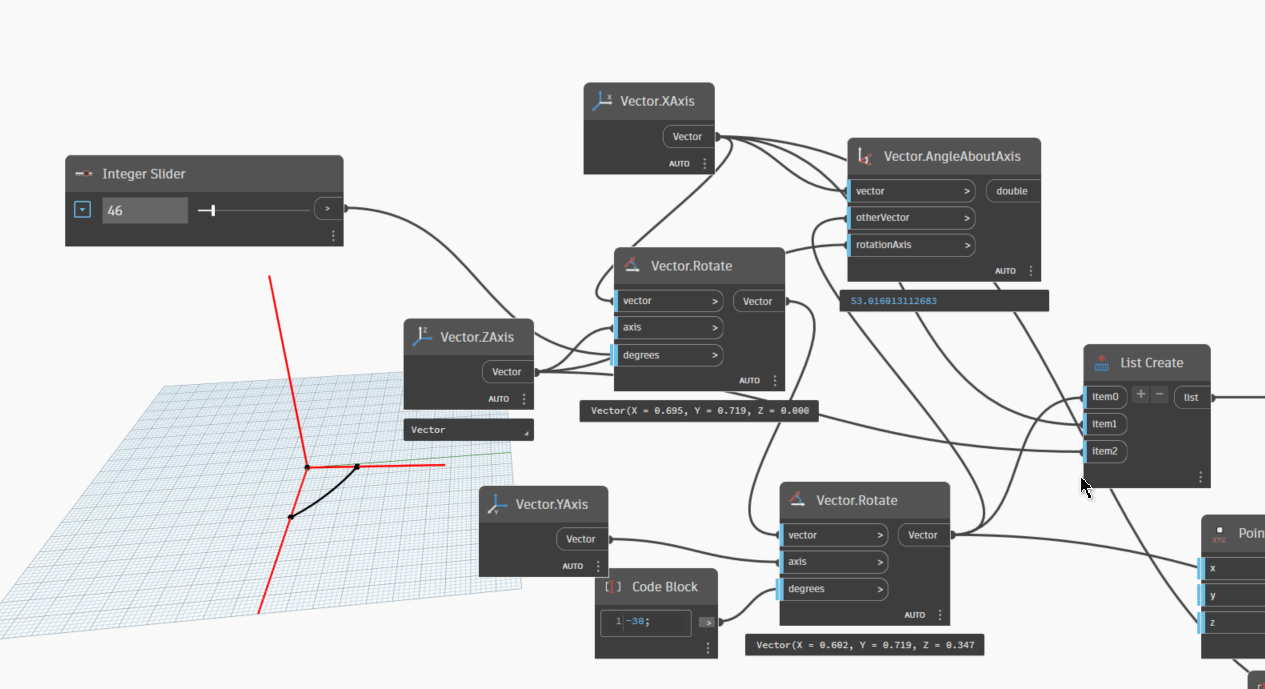Image resolution: width=1265 pixels, height=689 pixels.
Task: Click the Vector.XAxis node icon
Action: (x=603, y=101)
